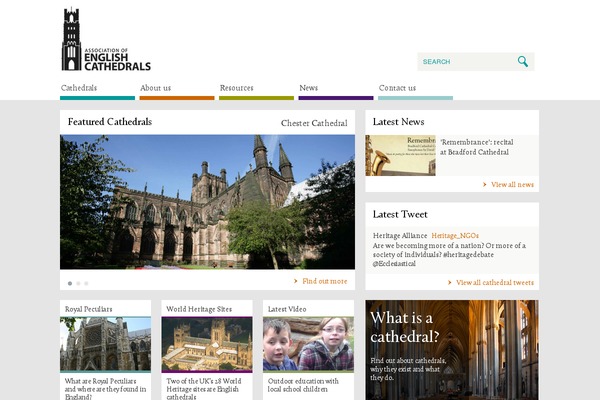
Task: Click the View all news link
Action: 512,184
